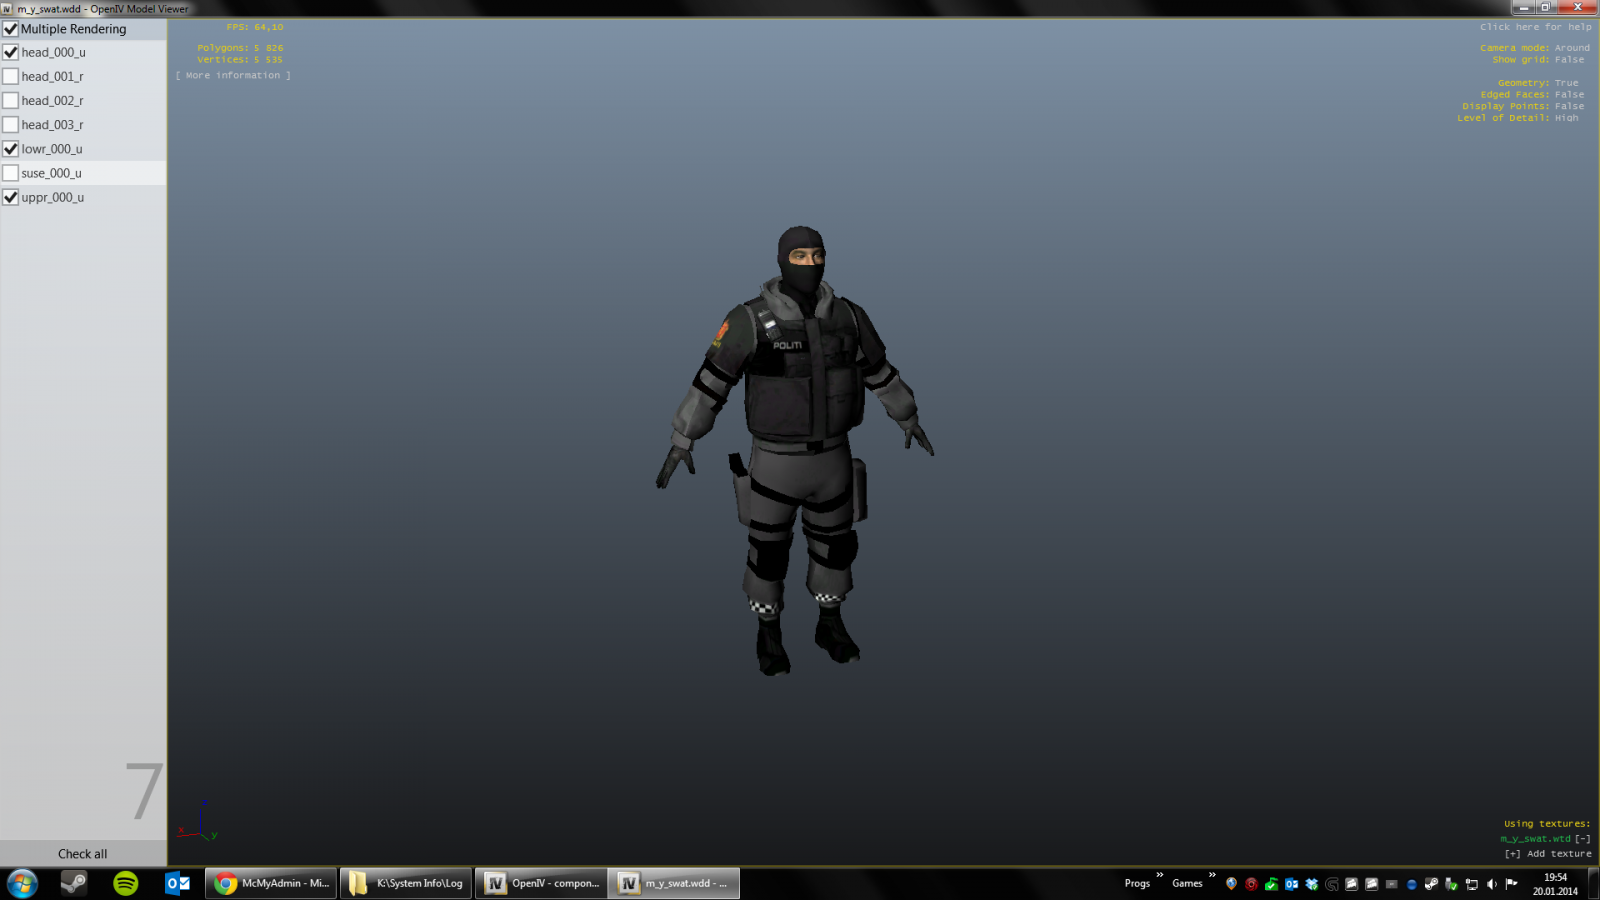The width and height of the screenshot is (1600, 900).
Task: Uncheck the lowr_000_u component
Action: coord(11,149)
